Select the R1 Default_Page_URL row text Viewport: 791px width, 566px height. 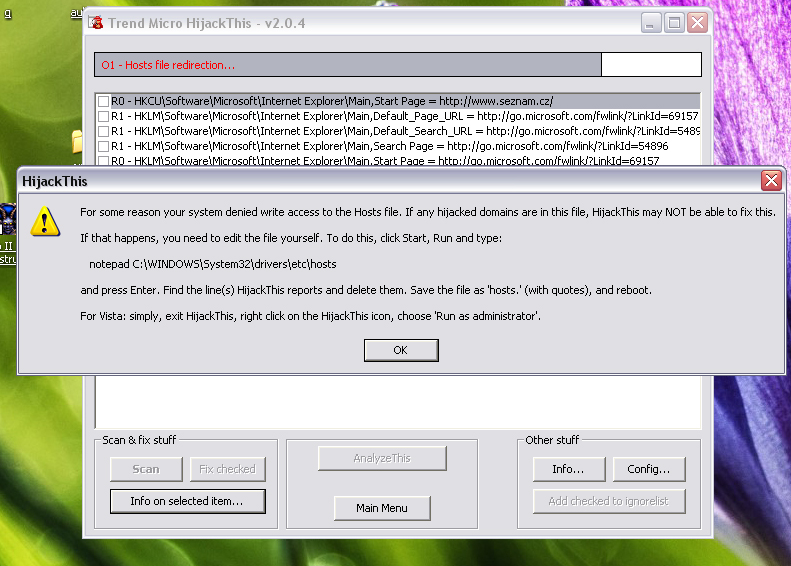click(405, 117)
